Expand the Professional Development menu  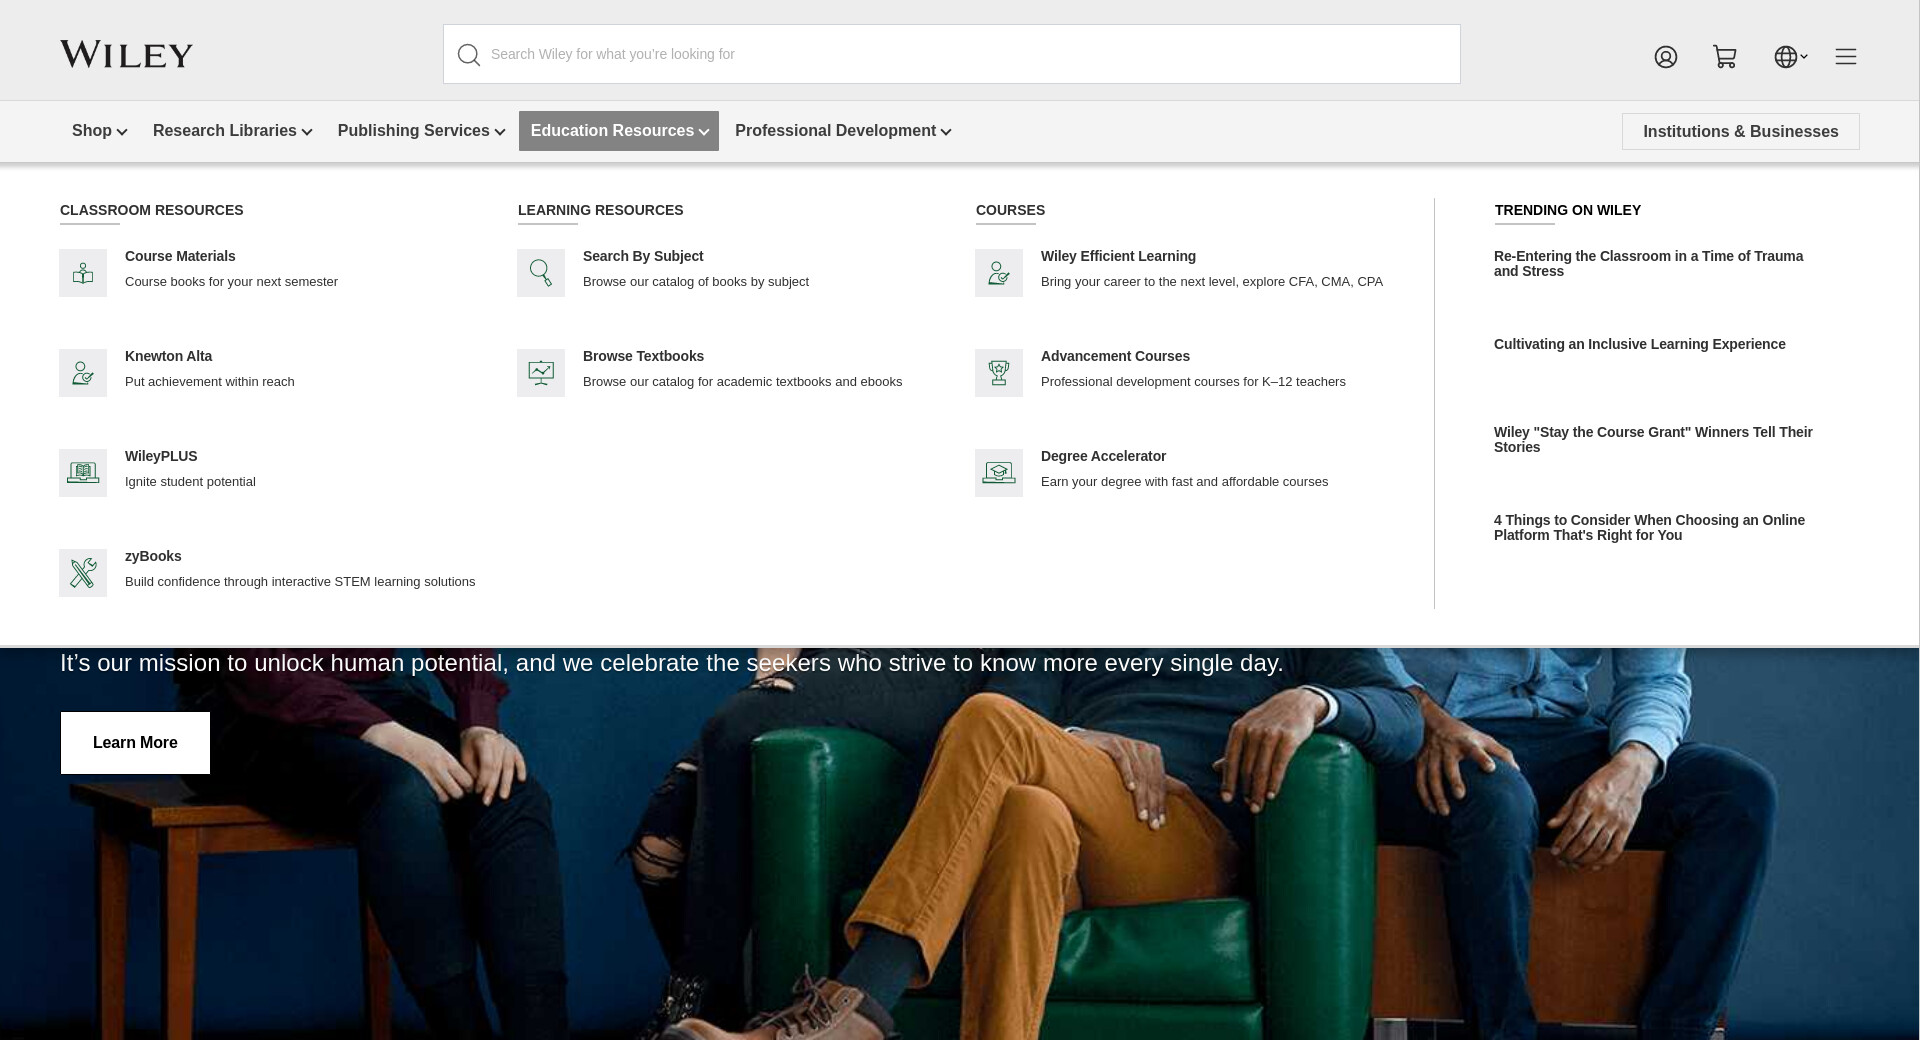click(x=843, y=131)
